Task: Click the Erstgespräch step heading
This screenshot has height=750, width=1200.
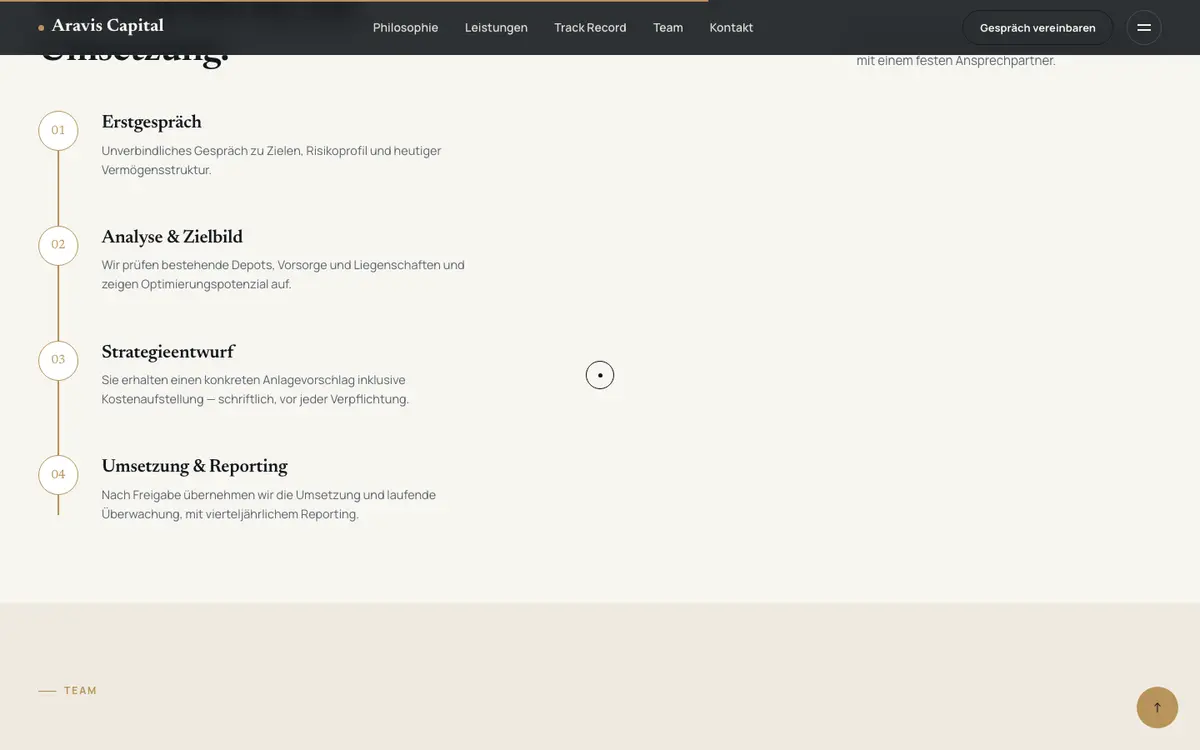Action: click(152, 122)
